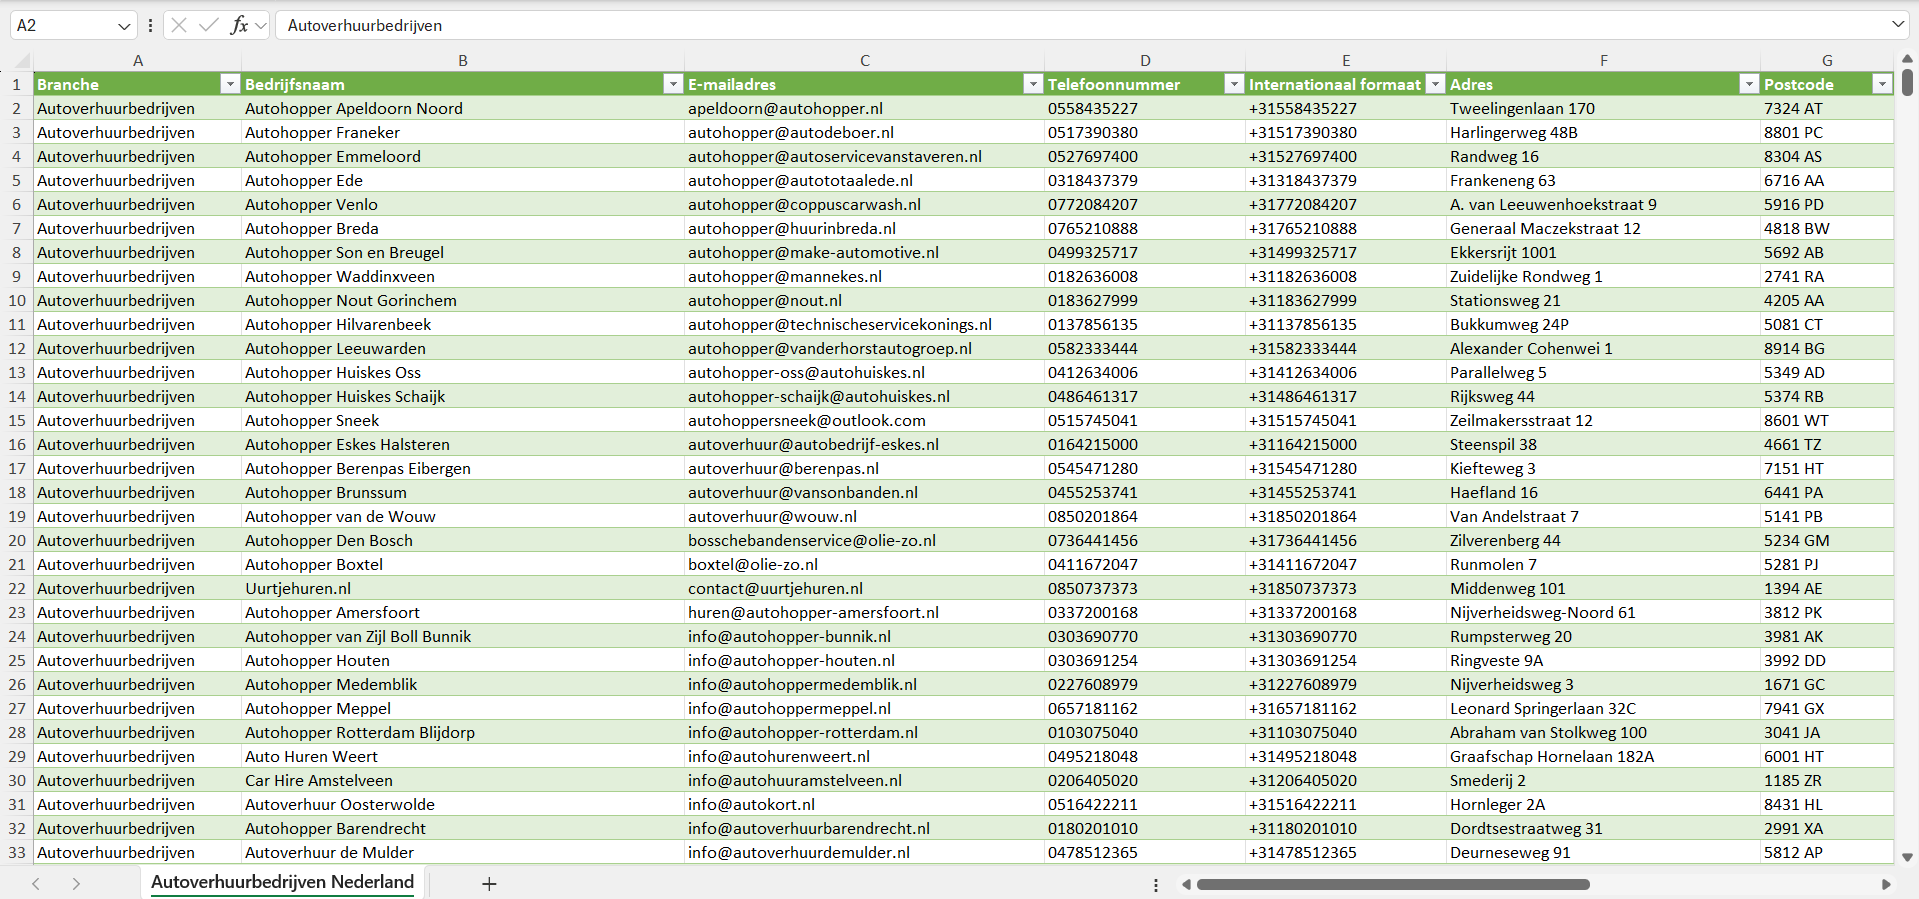The width and height of the screenshot is (1919, 899).
Task: Expand the formula bar
Action: tap(1897, 25)
